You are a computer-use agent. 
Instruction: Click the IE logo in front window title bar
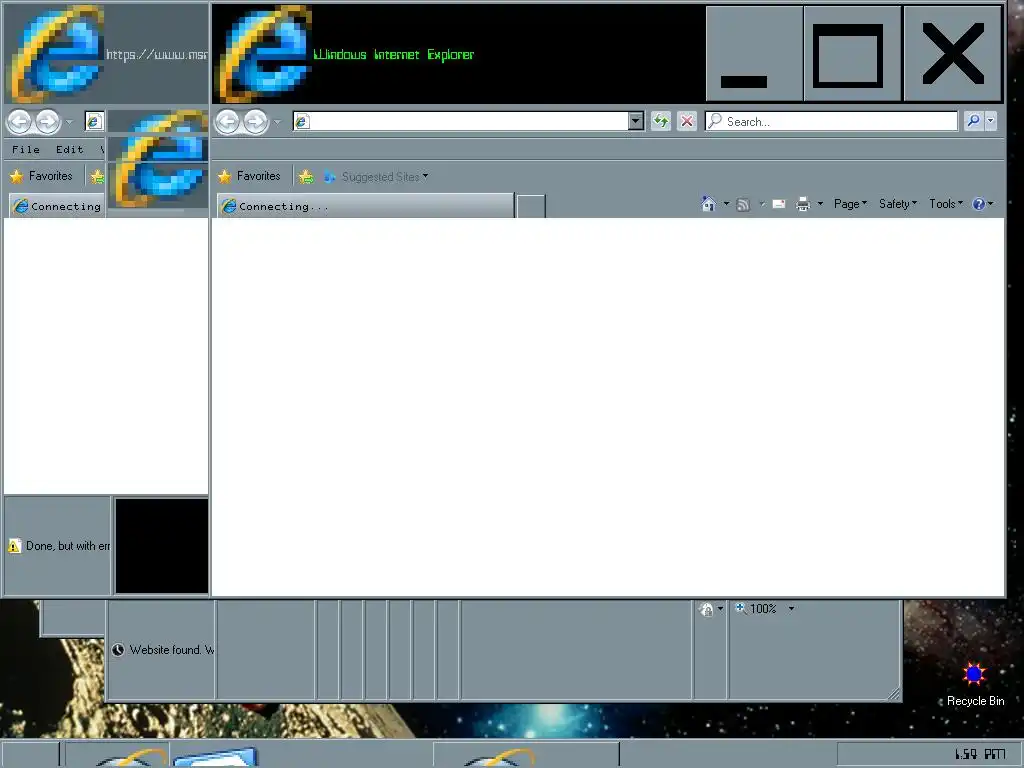[x=264, y=54]
